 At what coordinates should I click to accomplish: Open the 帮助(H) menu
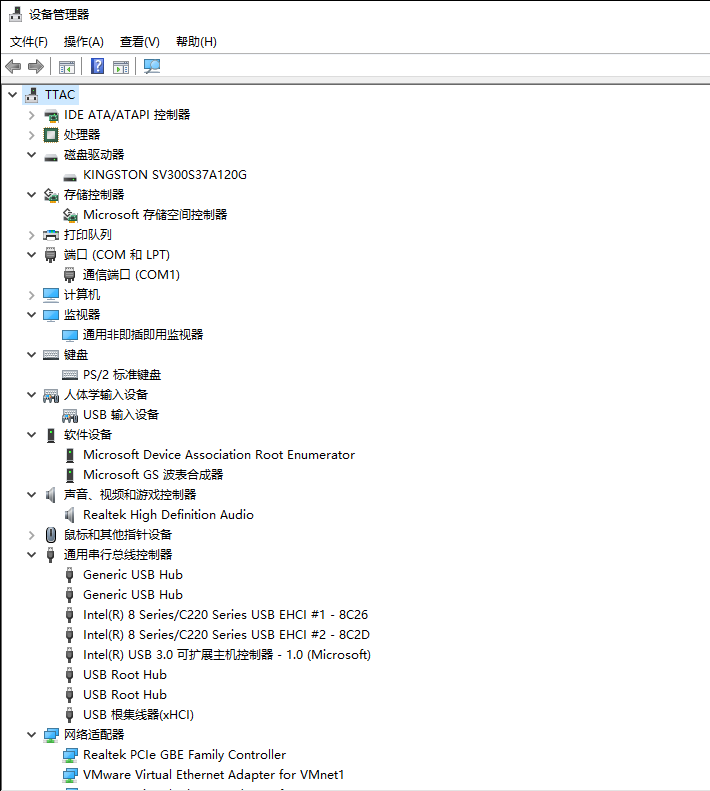coord(196,42)
